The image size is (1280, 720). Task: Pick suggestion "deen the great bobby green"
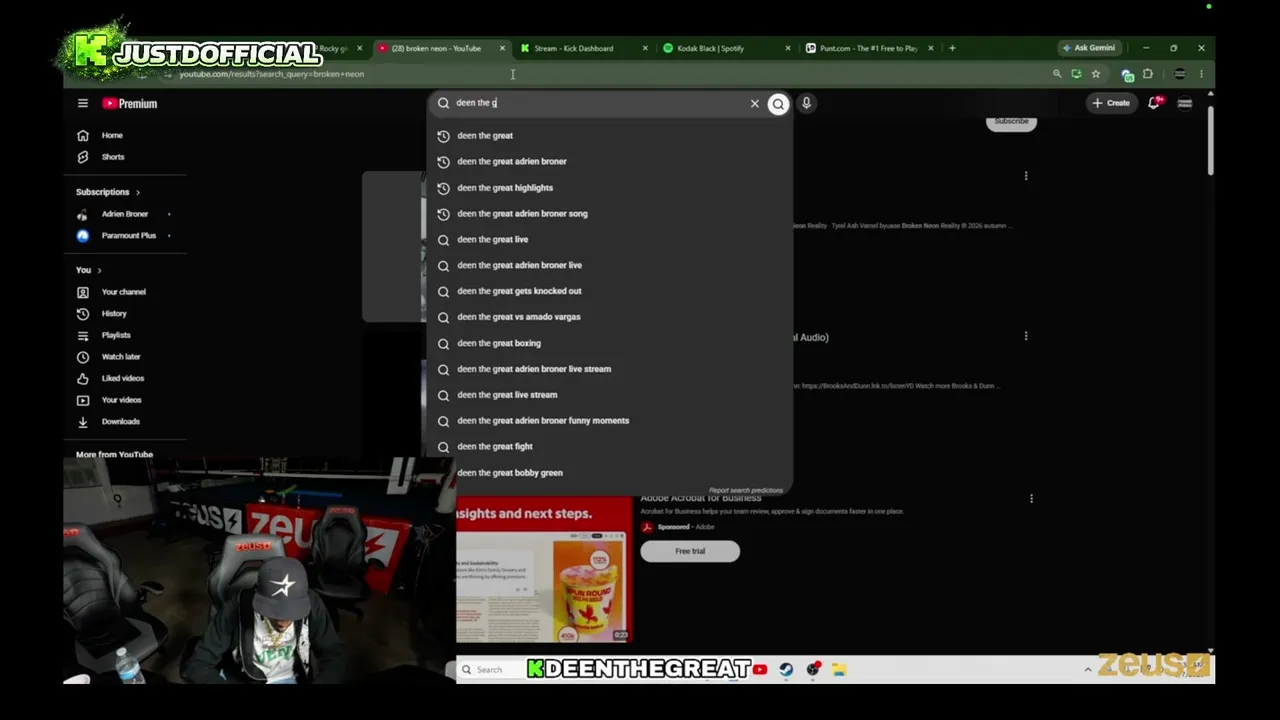pyautogui.click(x=609, y=473)
